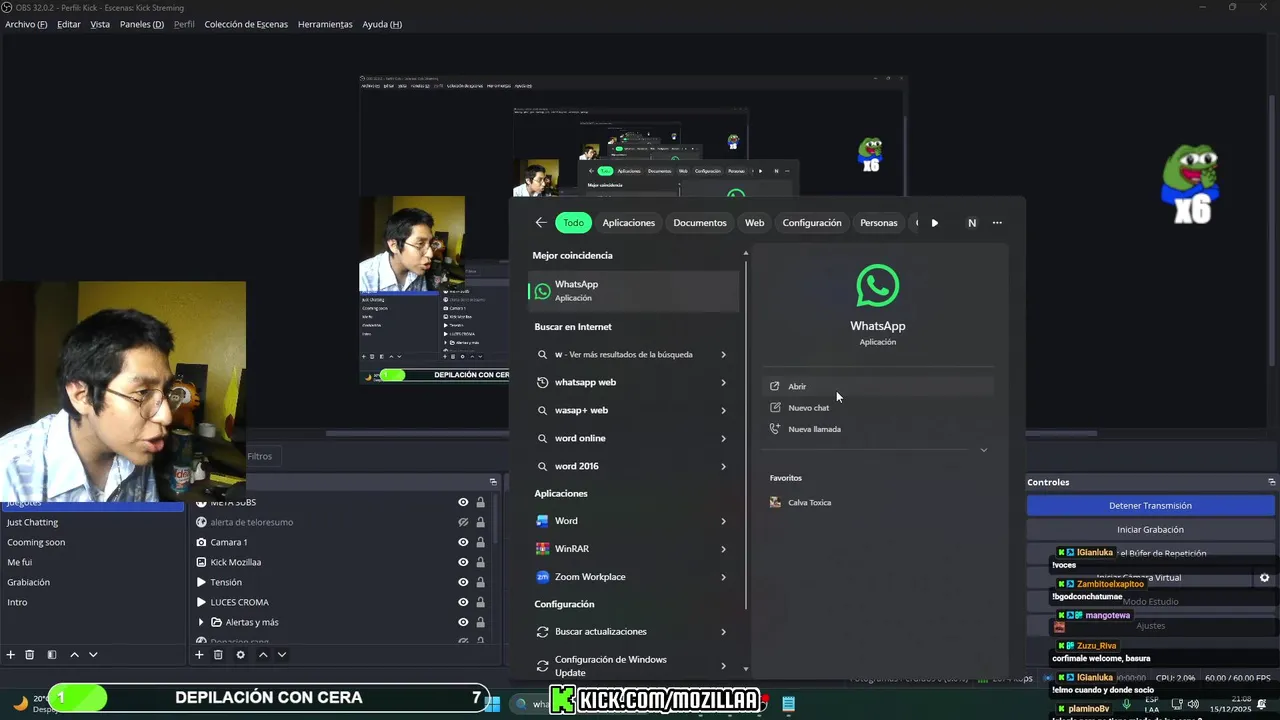Show the alerta de teloresumo source
The width and height of the screenshot is (1280, 720).
coord(463,522)
